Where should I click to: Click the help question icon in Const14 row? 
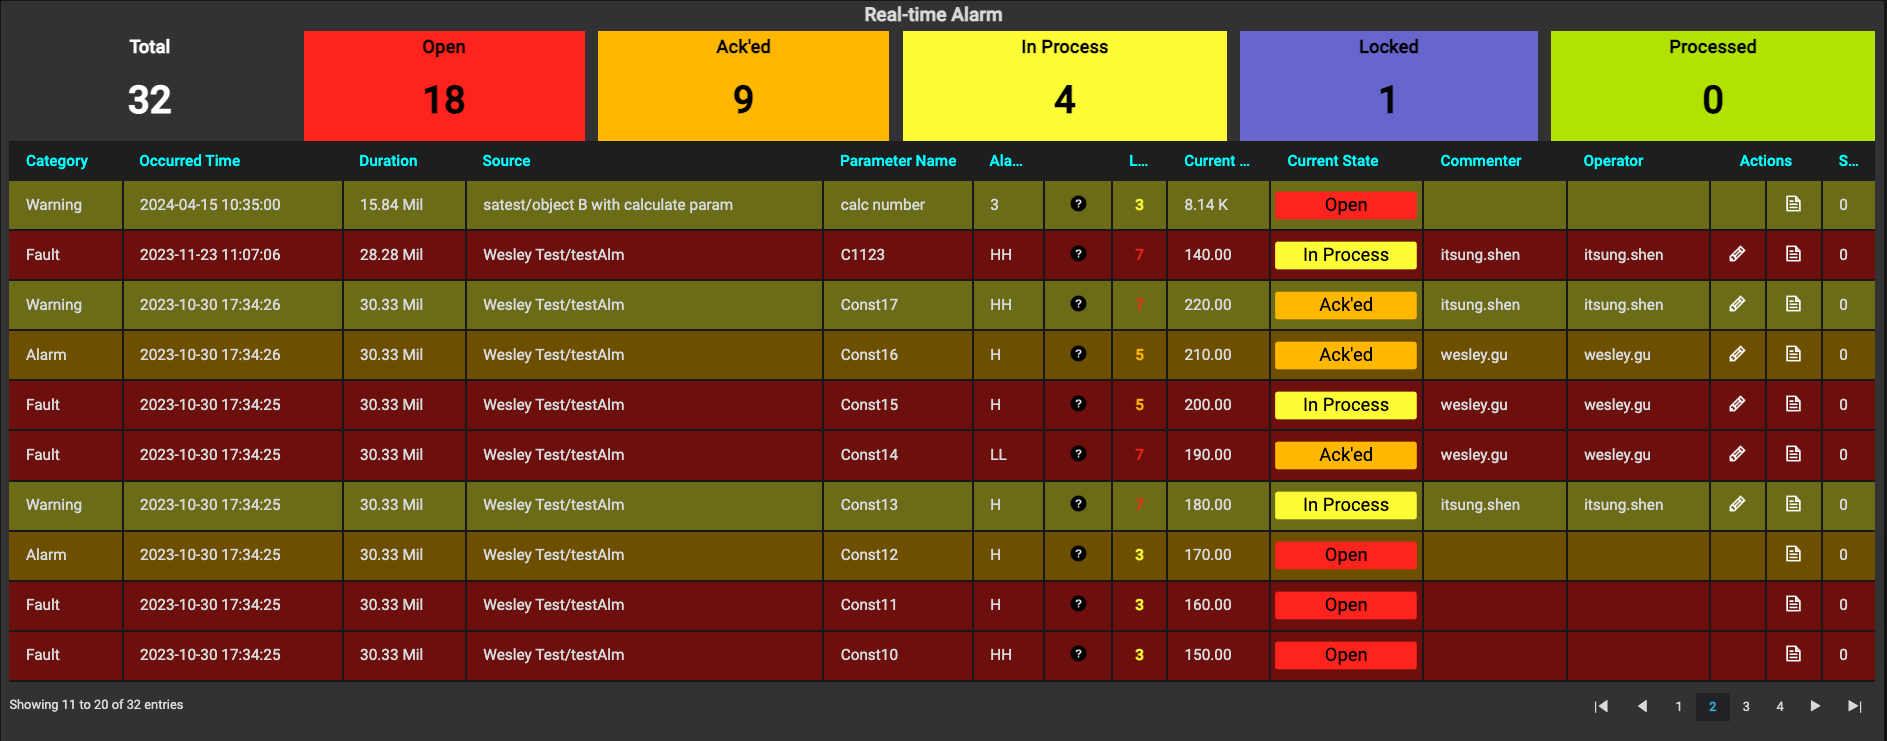click(1078, 454)
